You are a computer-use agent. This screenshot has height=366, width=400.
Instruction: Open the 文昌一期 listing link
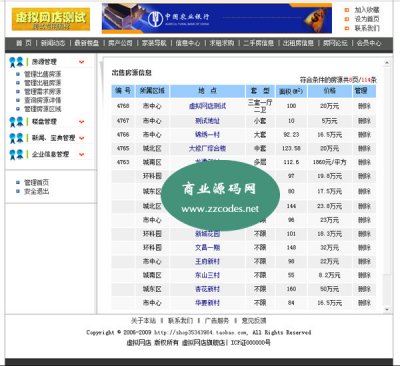[207, 248]
